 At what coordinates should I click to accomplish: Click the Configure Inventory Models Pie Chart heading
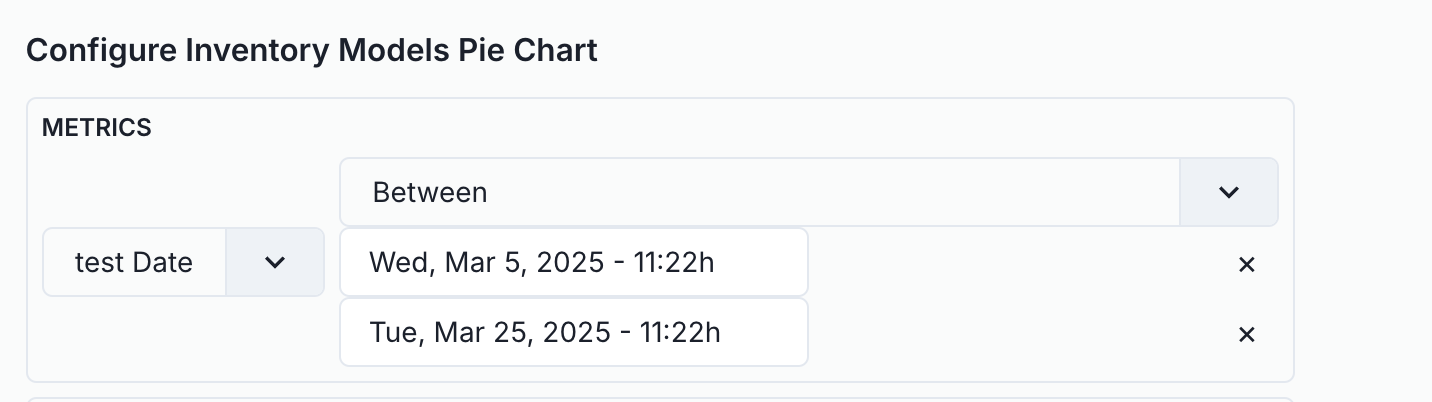coord(312,50)
